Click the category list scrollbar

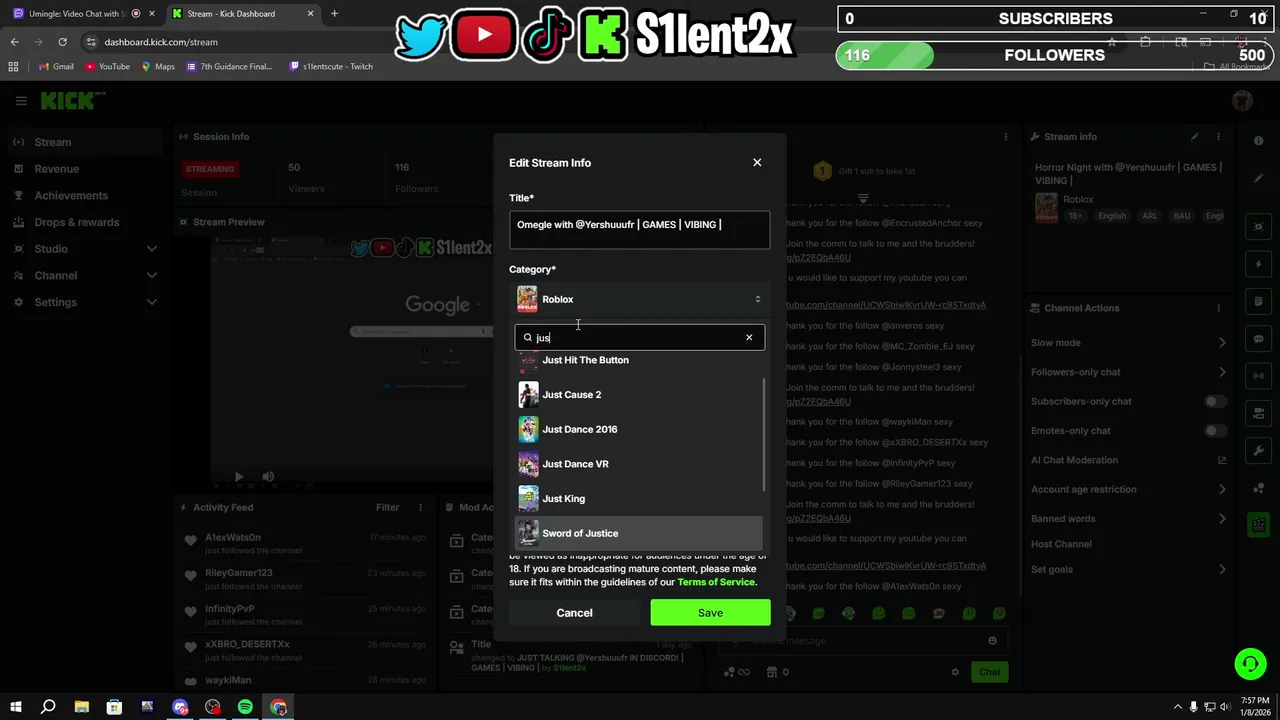click(x=764, y=435)
